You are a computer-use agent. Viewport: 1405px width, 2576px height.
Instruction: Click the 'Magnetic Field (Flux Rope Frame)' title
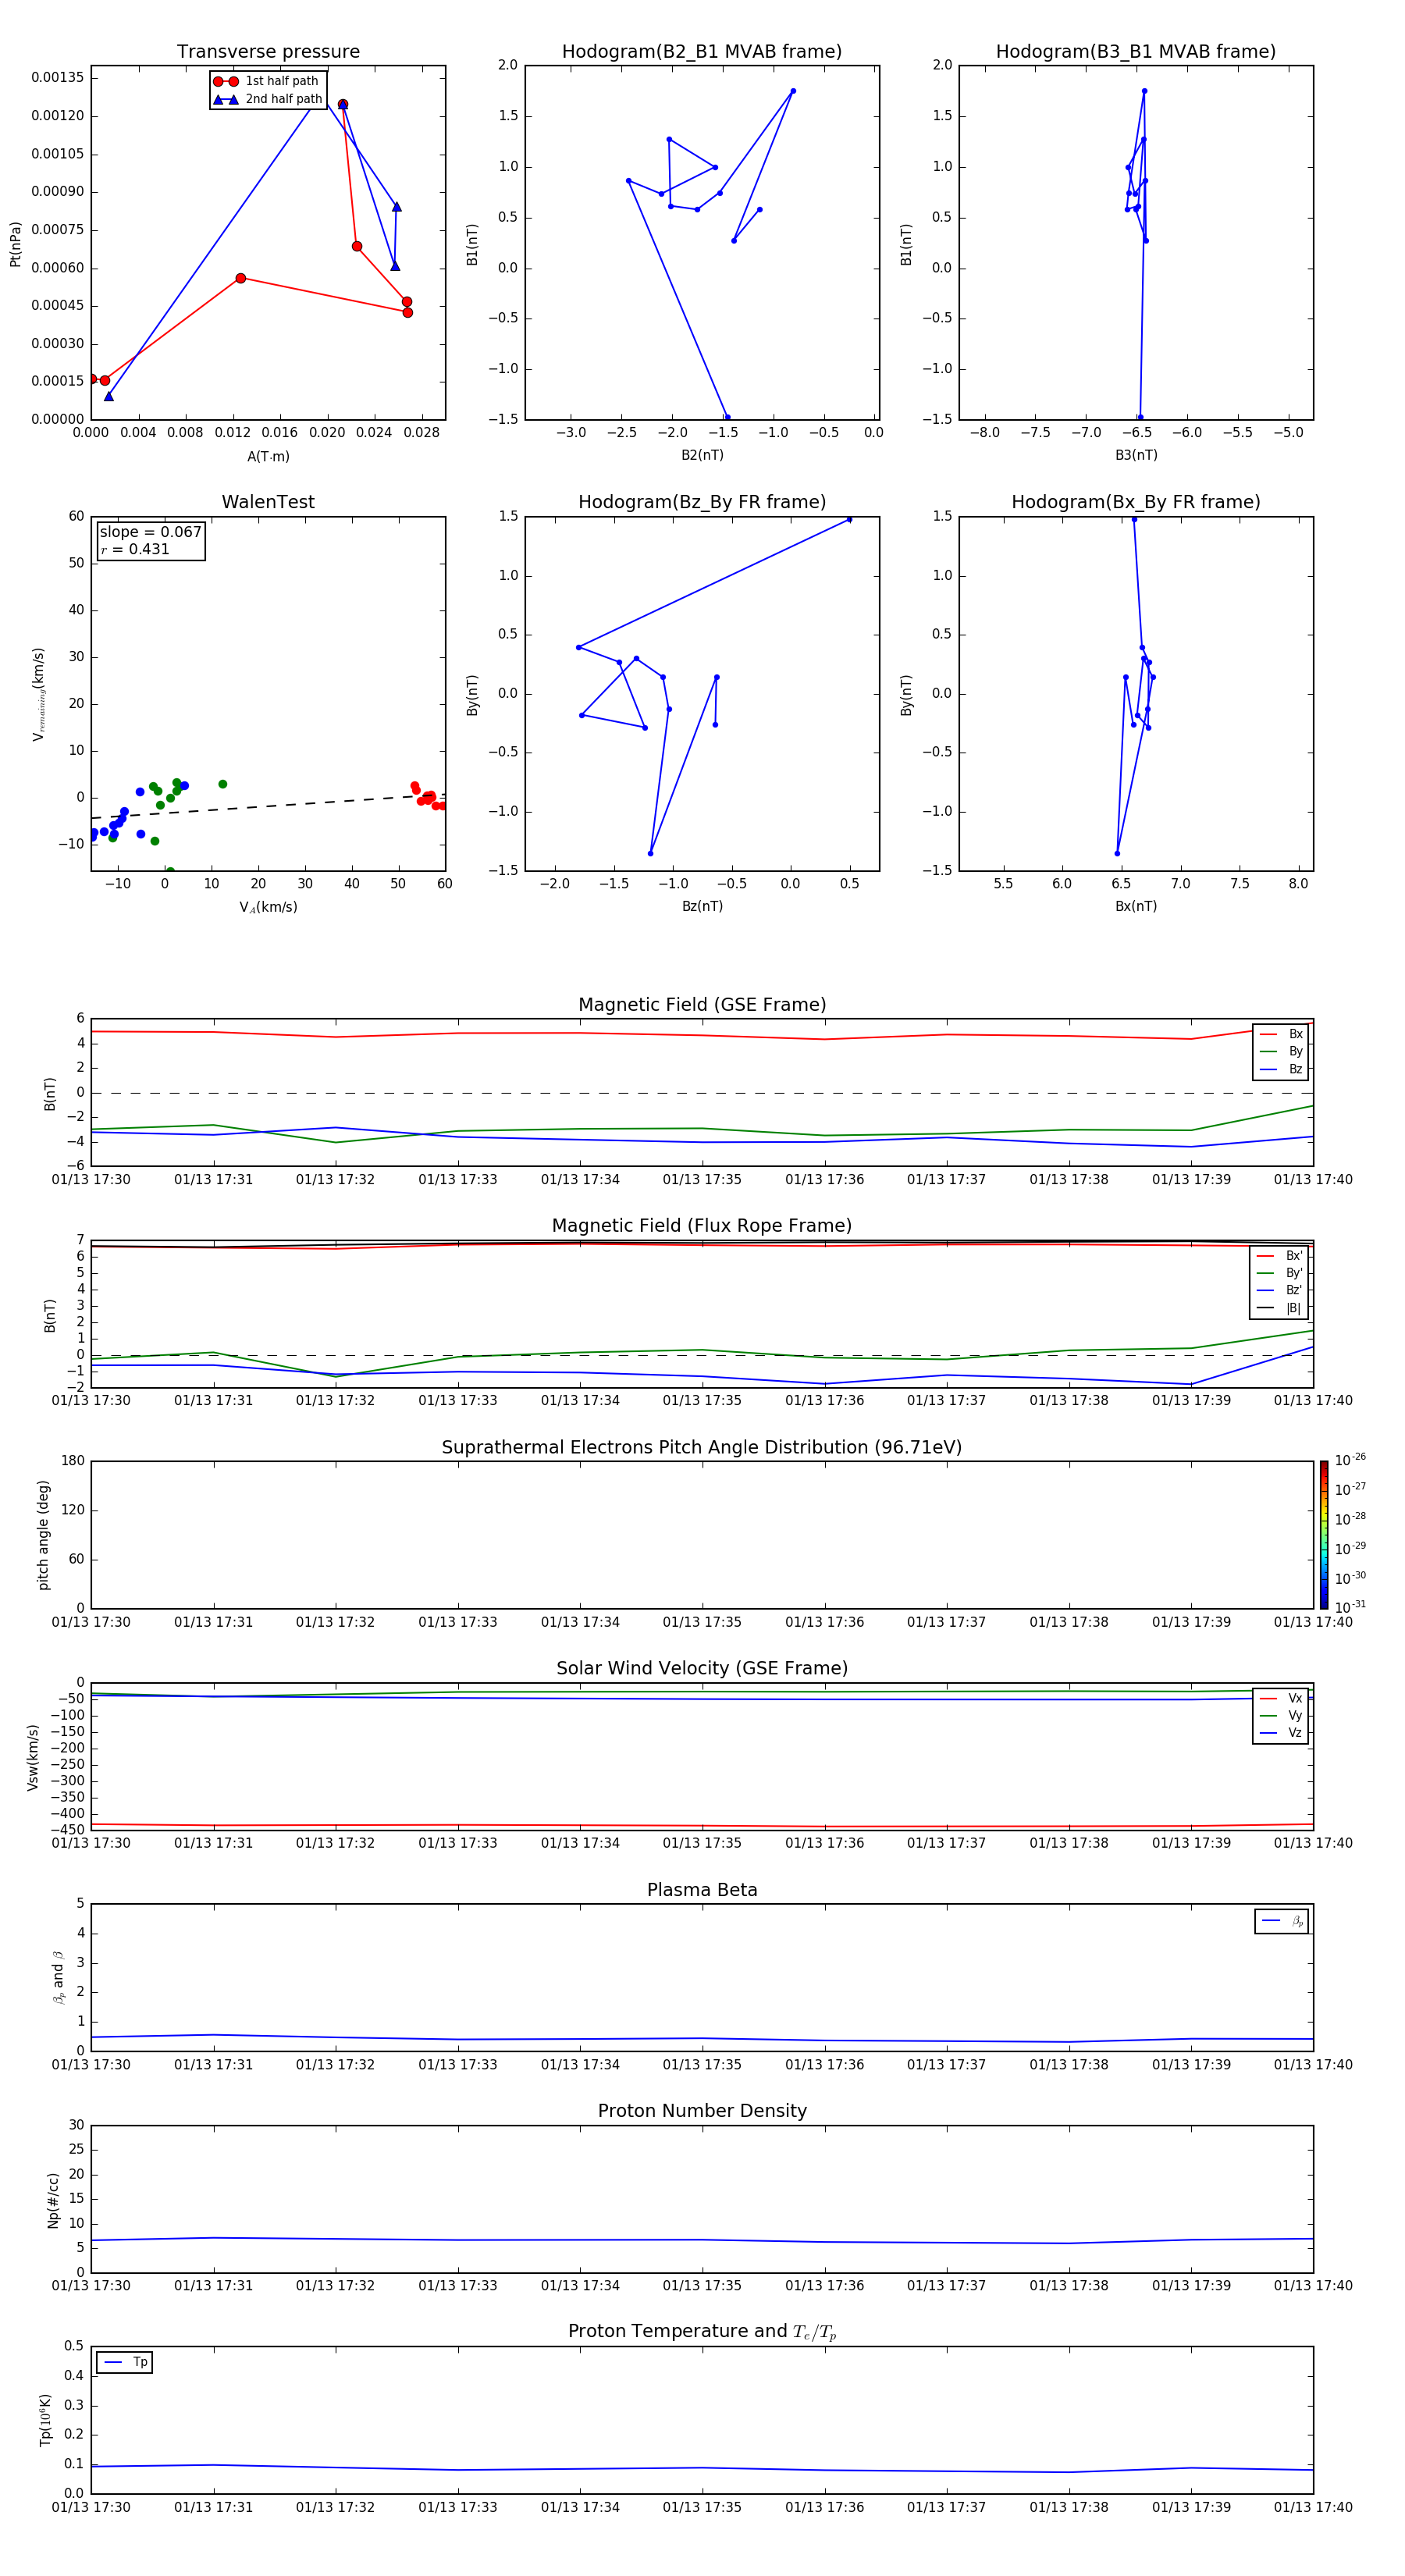[x=702, y=1226]
